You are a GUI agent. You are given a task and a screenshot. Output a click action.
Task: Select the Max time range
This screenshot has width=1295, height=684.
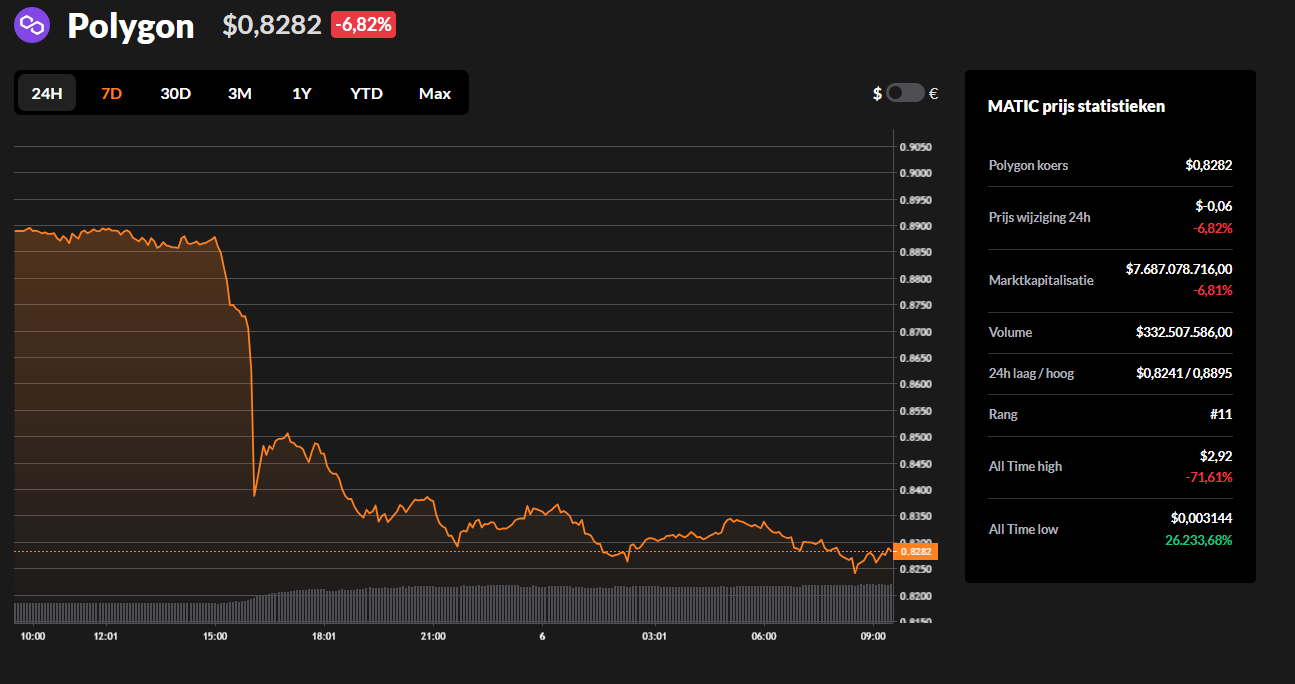(x=434, y=93)
